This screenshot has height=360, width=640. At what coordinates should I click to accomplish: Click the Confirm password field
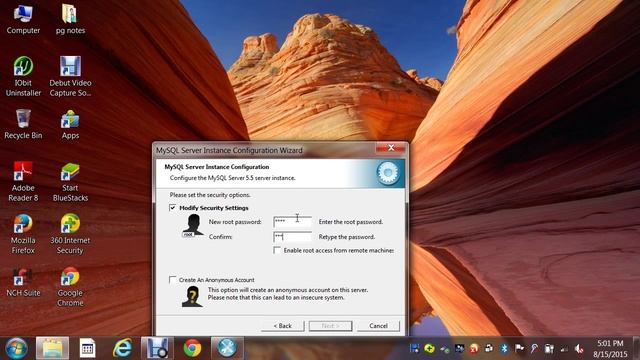tap(292, 237)
